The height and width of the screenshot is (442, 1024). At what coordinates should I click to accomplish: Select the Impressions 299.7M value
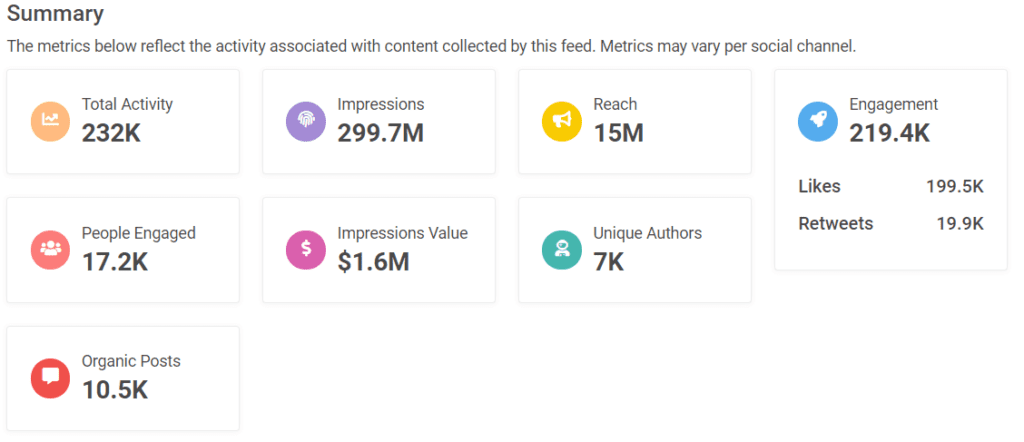(x=381, y=134)
